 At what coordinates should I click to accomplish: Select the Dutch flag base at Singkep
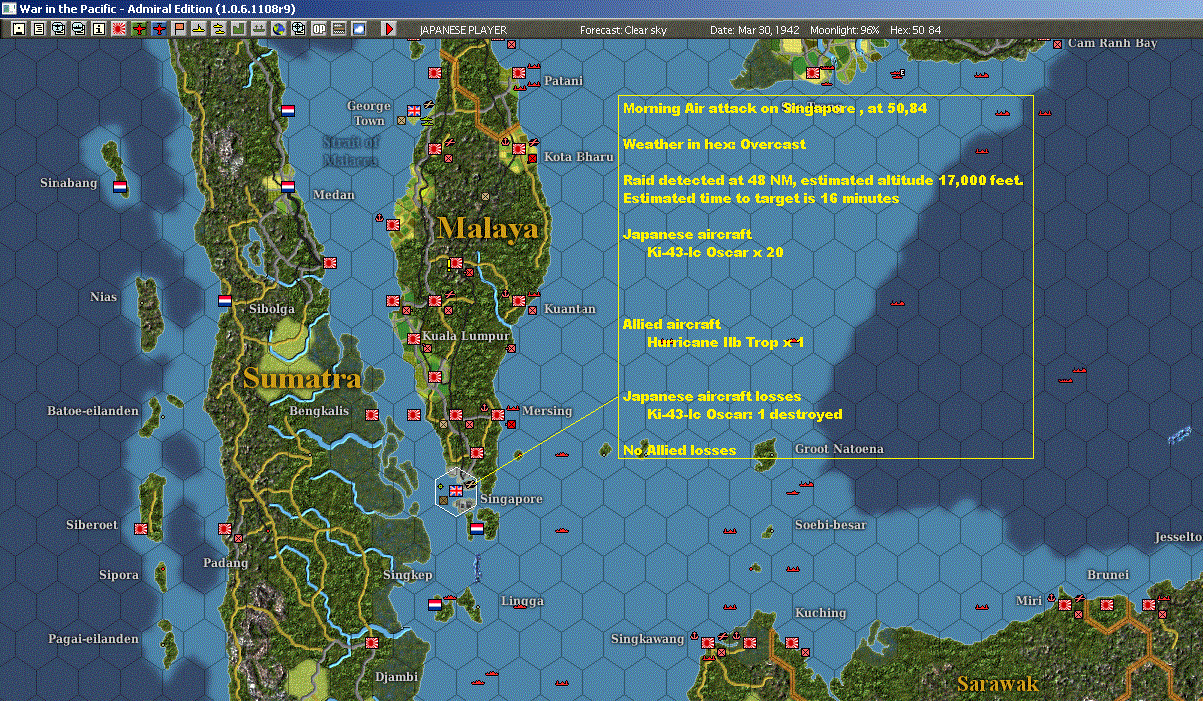[435, 605]
